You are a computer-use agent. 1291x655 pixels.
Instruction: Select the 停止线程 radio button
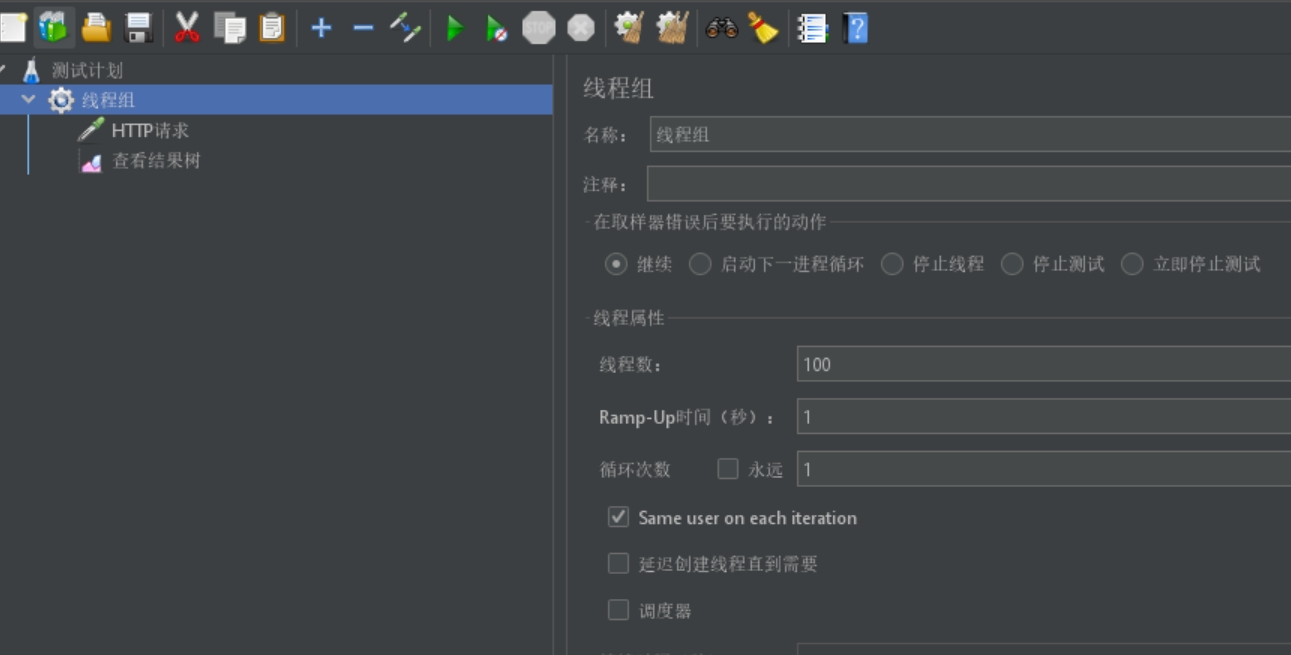click(x=892, y=264)
